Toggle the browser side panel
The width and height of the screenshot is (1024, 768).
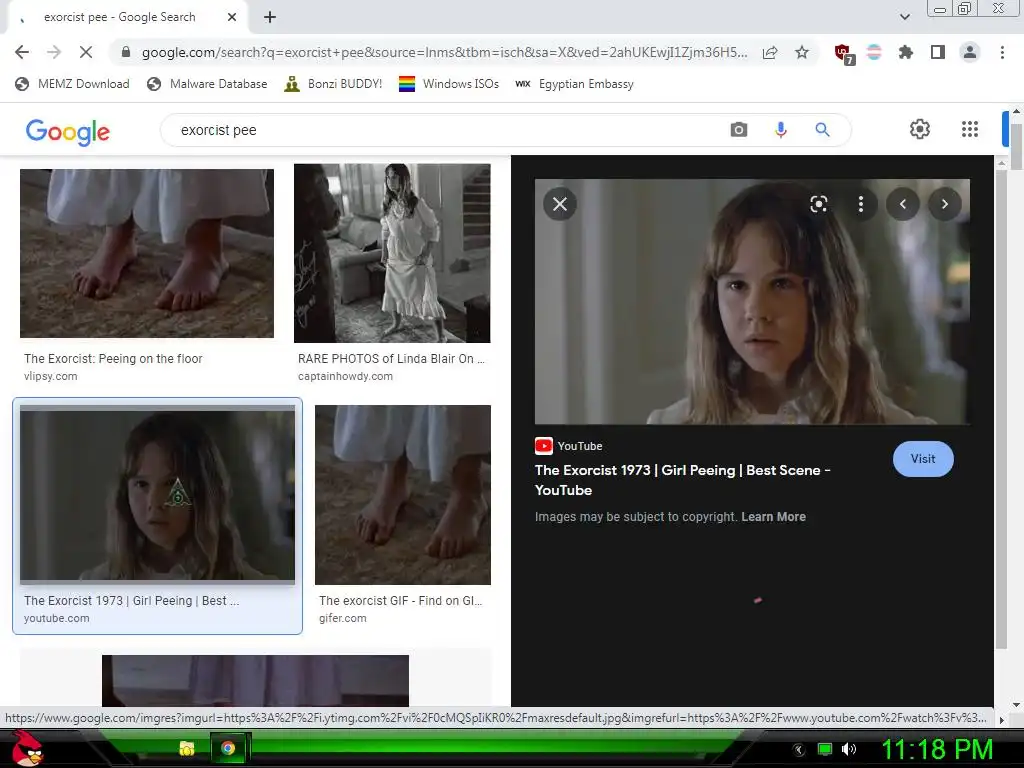(x=938, y=52)
